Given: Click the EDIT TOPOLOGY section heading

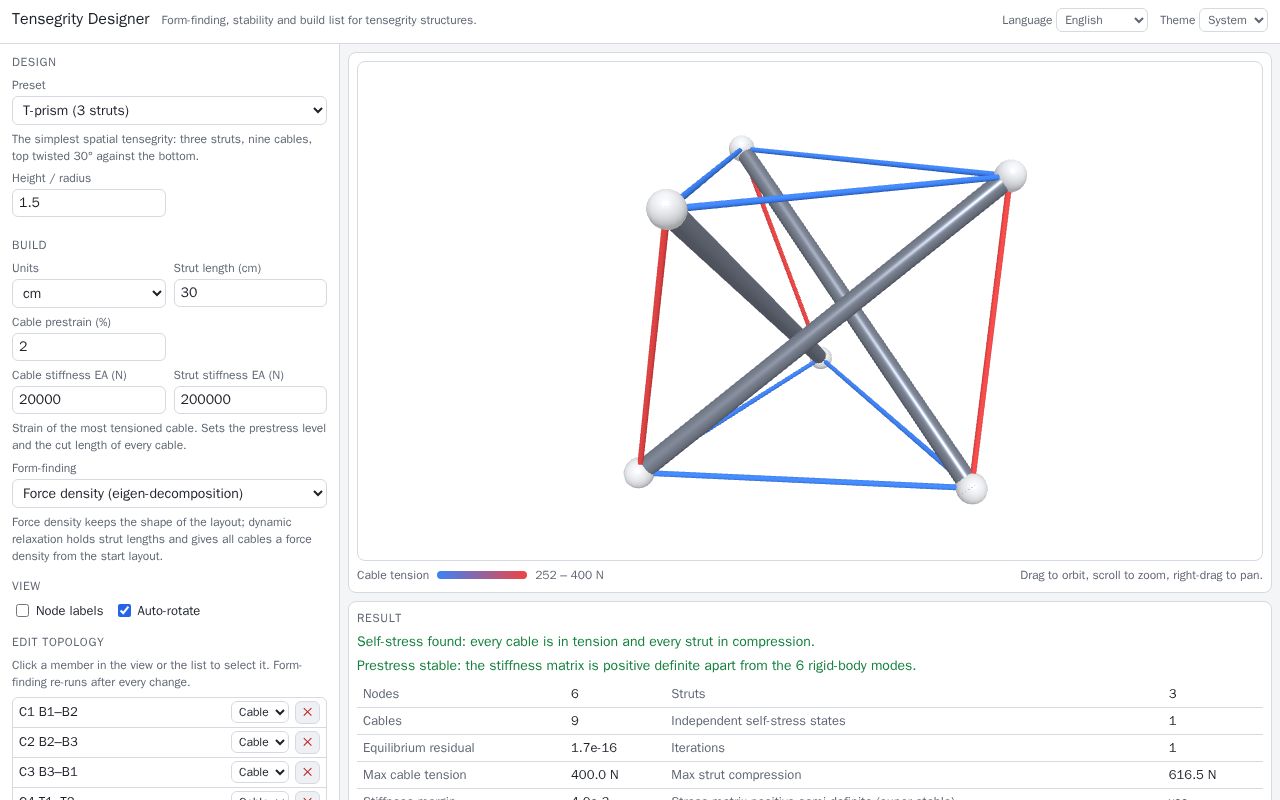Looking at the screenshot, I should click(58, 642).
